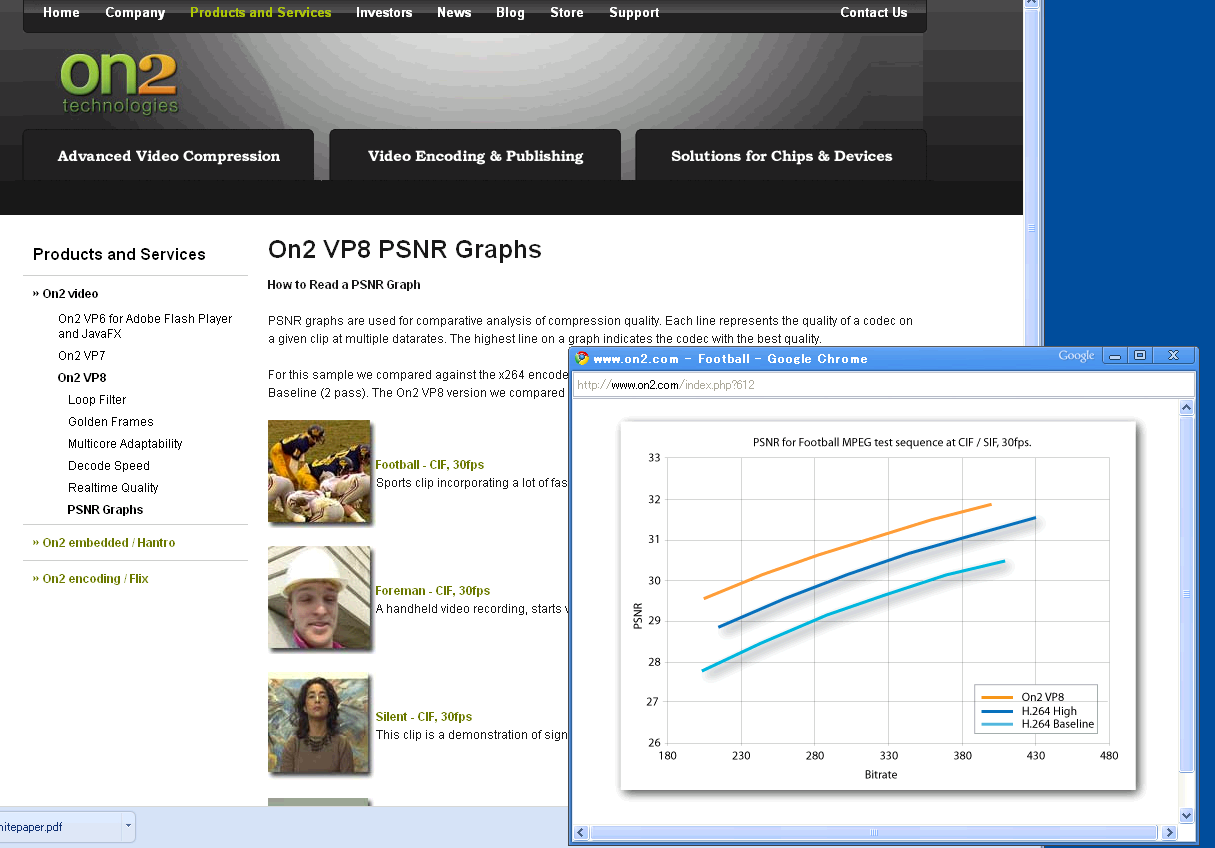Click the Football popup window title text

point(730,359)
